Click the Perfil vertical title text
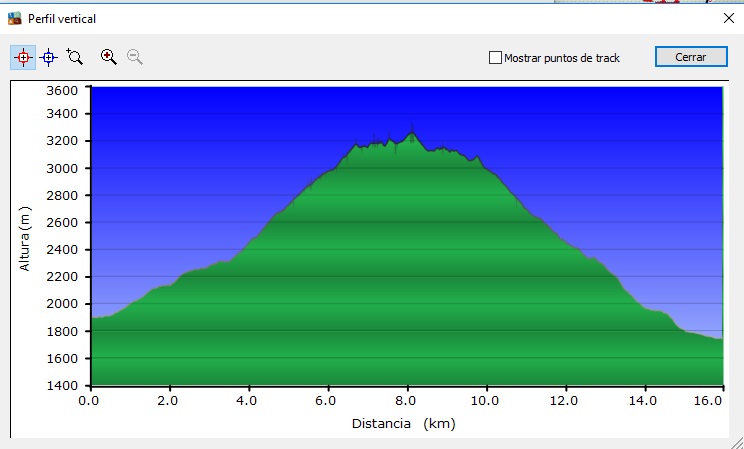 pos(62,19)
